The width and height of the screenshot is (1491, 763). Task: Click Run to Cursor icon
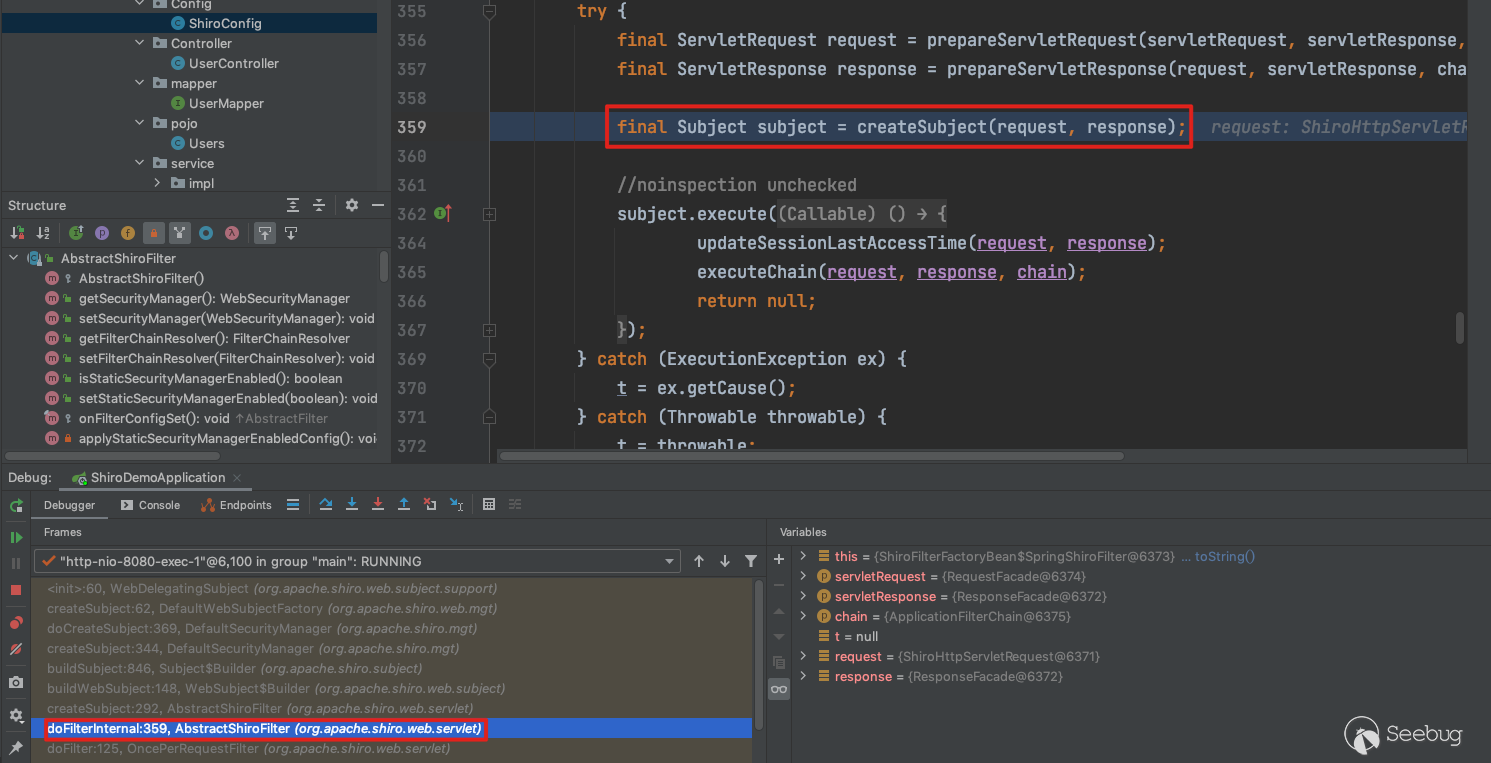(456, 505)
